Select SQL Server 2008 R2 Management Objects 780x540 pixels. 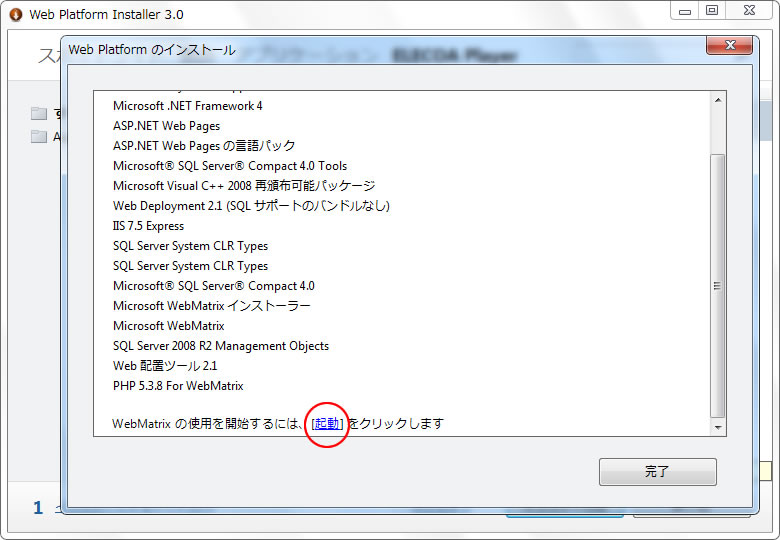tap(220, 346)
